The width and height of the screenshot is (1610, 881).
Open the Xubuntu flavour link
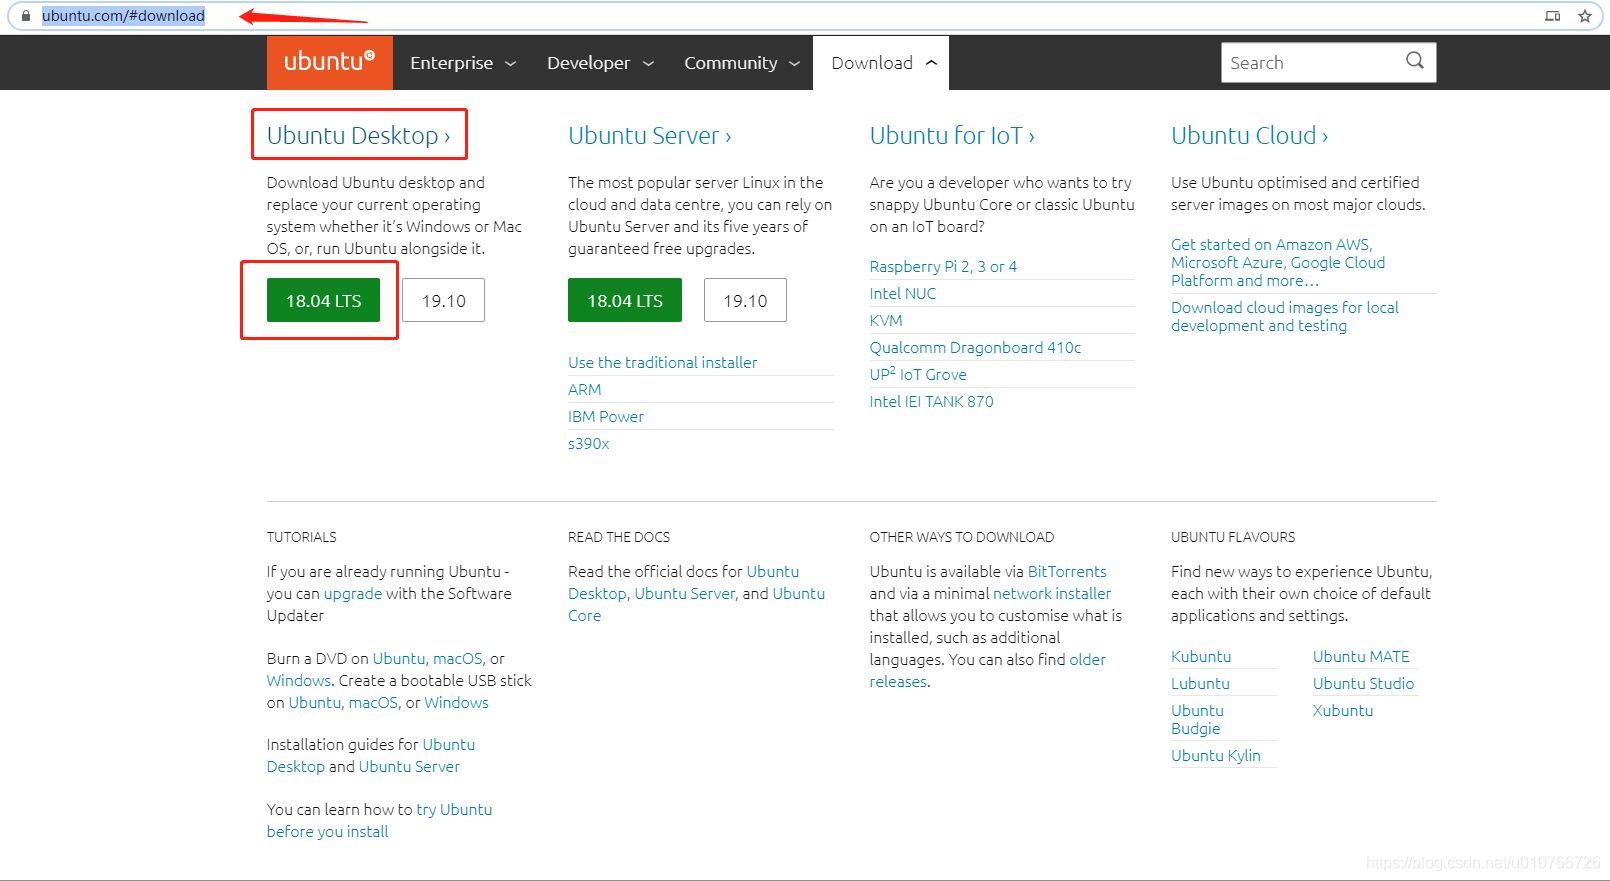(1343, 710)
